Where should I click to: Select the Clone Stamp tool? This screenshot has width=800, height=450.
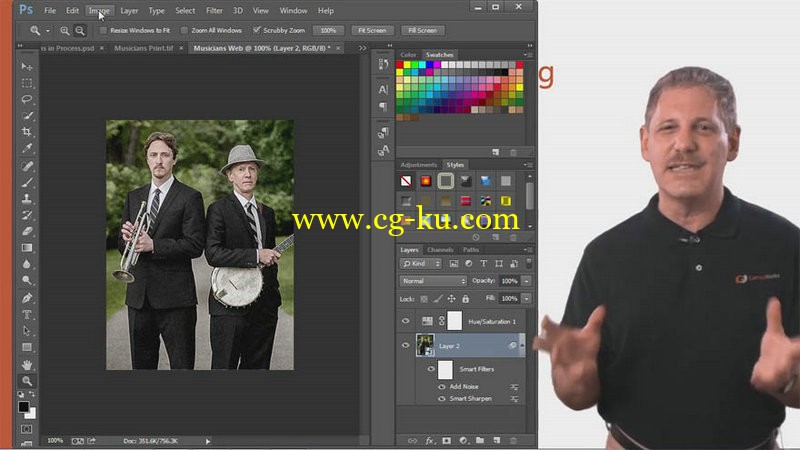(27, 198)
